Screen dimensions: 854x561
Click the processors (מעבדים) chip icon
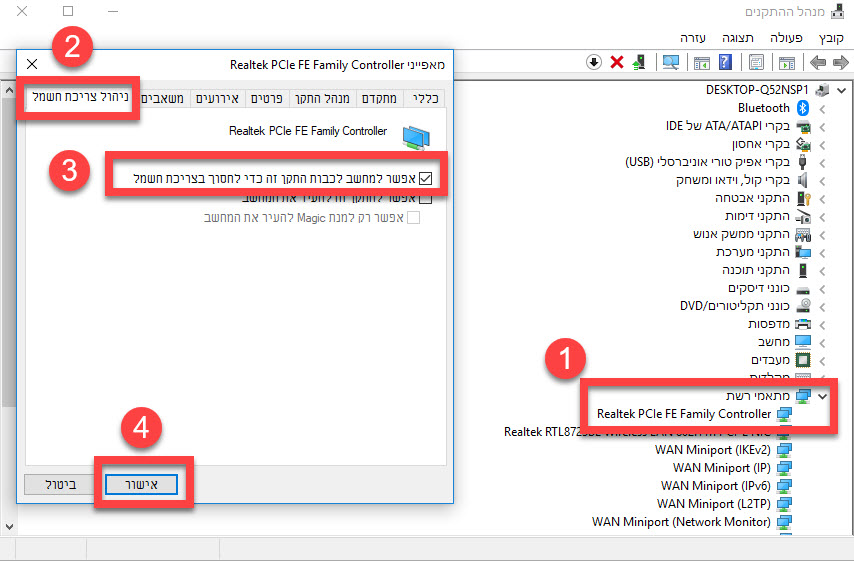click(803, 360)
